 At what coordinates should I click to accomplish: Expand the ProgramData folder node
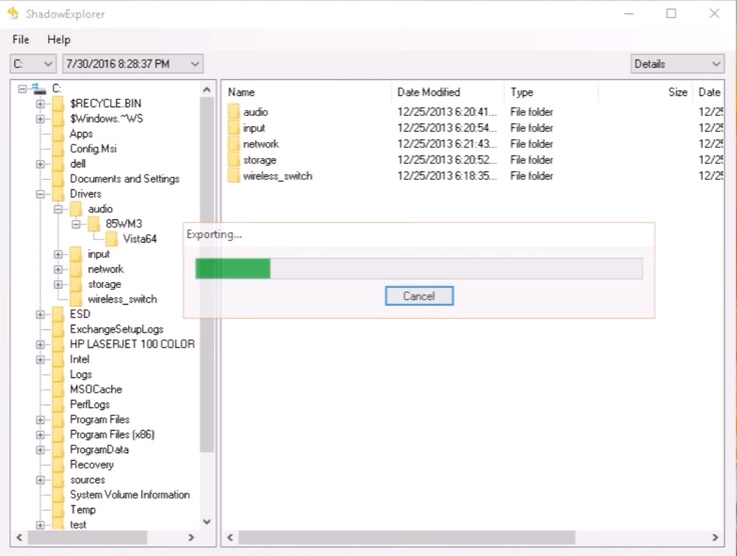[40, 450]
